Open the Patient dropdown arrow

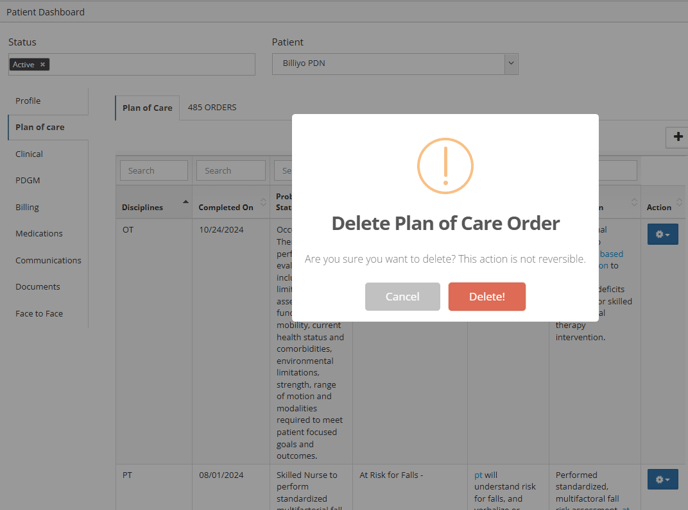point(511,64)
